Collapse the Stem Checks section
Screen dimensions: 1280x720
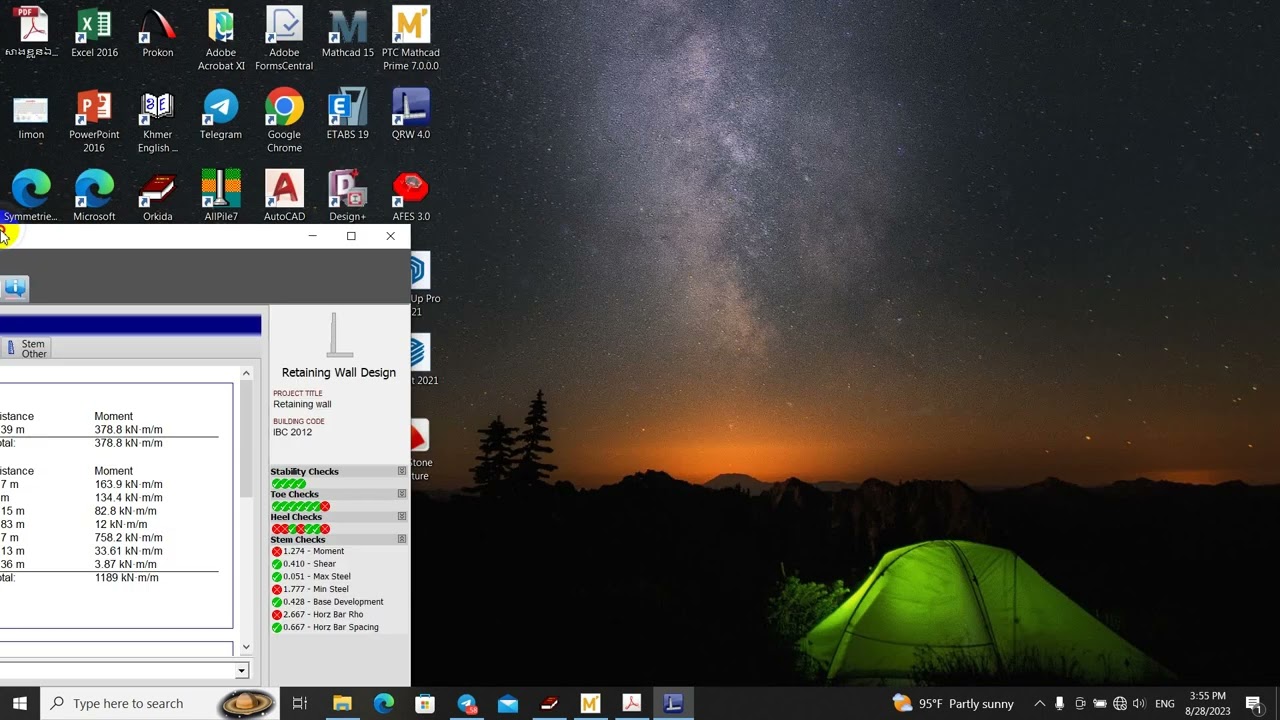(x=402, y=539)
